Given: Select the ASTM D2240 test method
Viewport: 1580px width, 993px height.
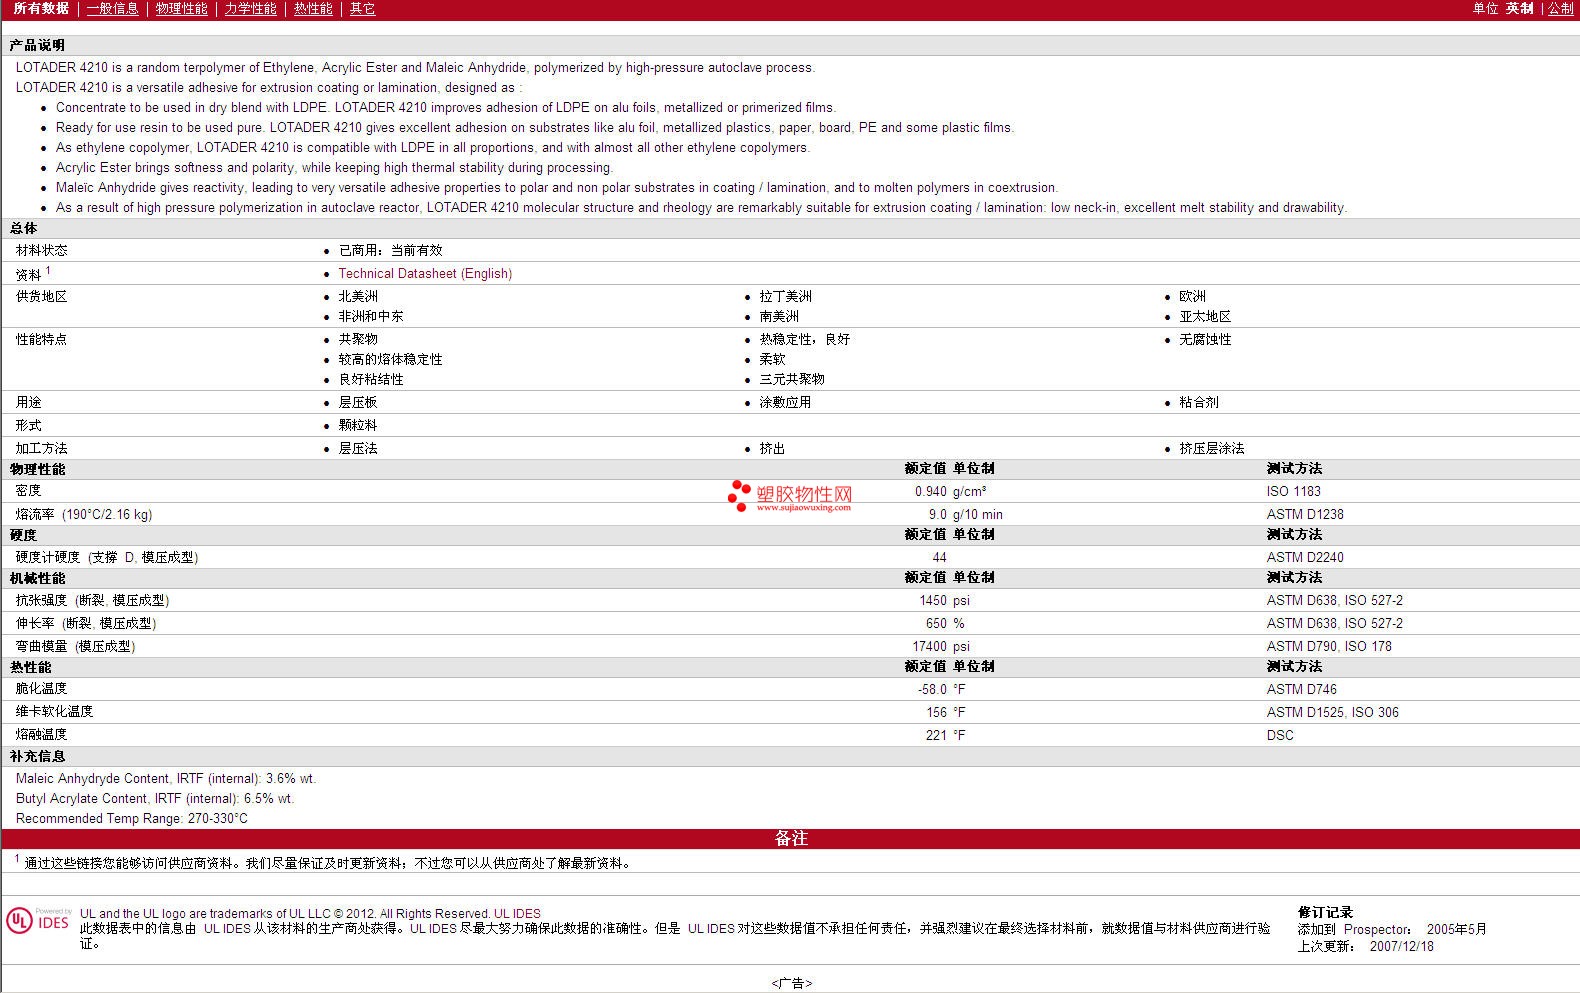Looking at the screenshot, I should (x=1305, y=558).
